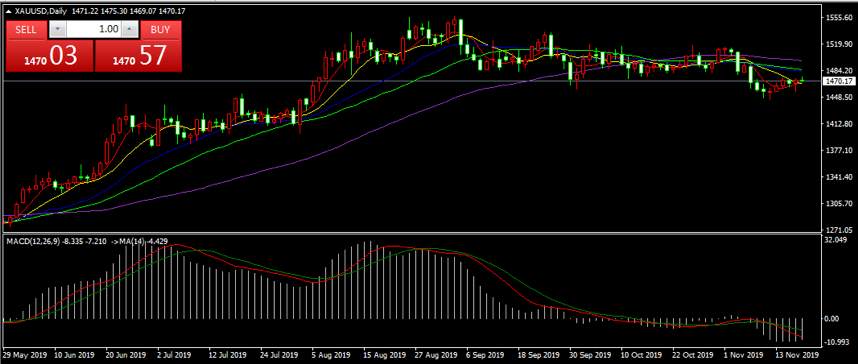The width and height of the screenshot is (858, 364).
Task: Select the 1.00 volume input field
Action: click(x=94, y=30)
